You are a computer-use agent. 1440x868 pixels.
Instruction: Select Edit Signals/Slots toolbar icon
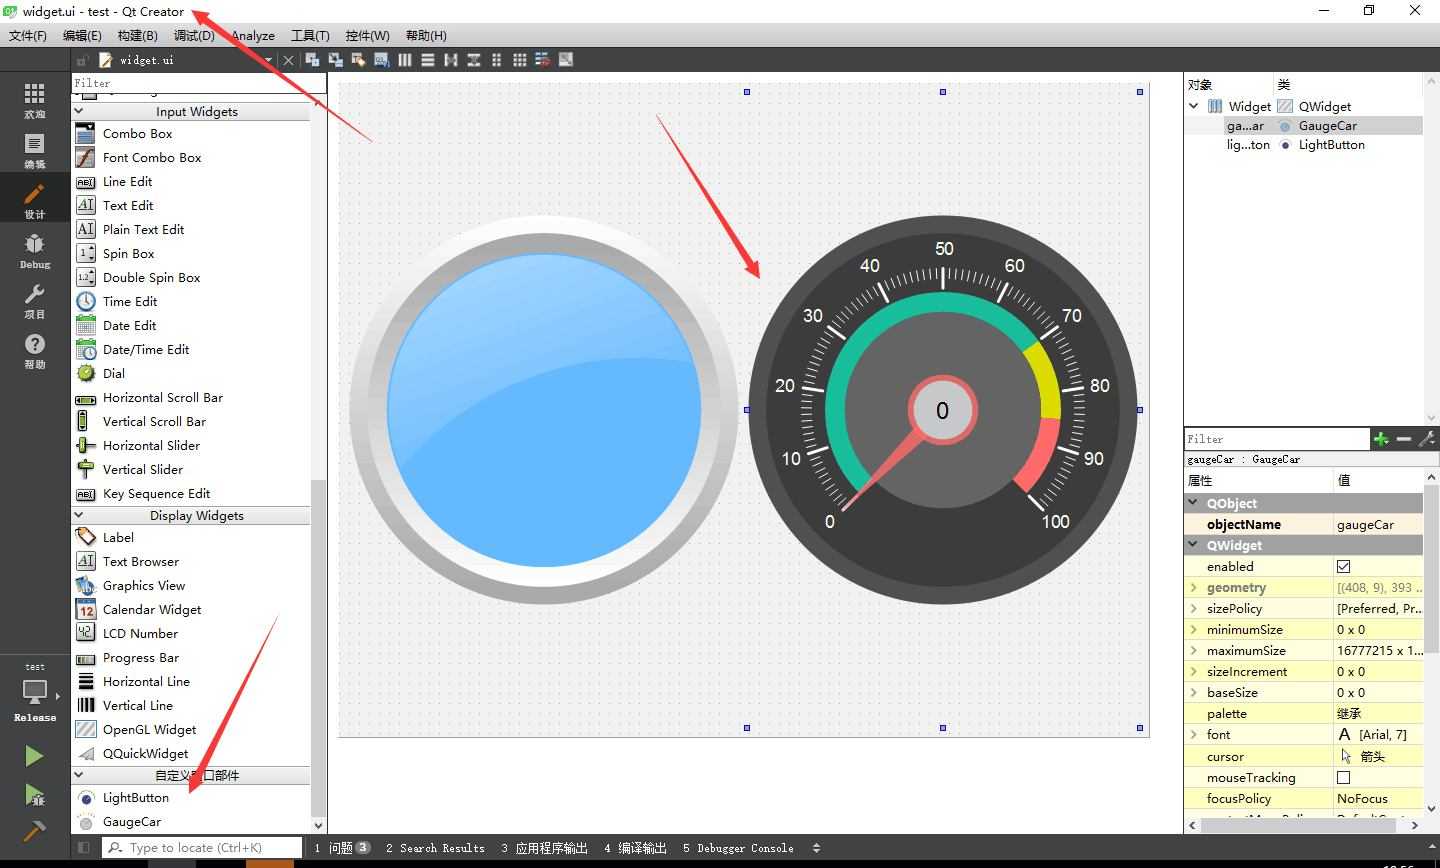(335, 60)
